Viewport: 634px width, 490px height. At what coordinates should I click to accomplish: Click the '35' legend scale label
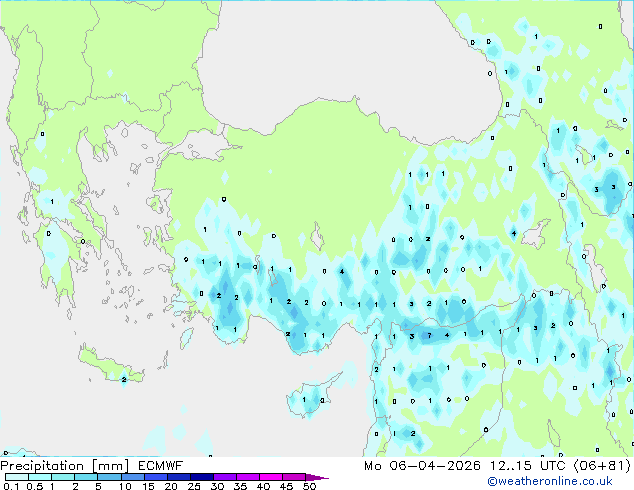click(x=240, y=486)
